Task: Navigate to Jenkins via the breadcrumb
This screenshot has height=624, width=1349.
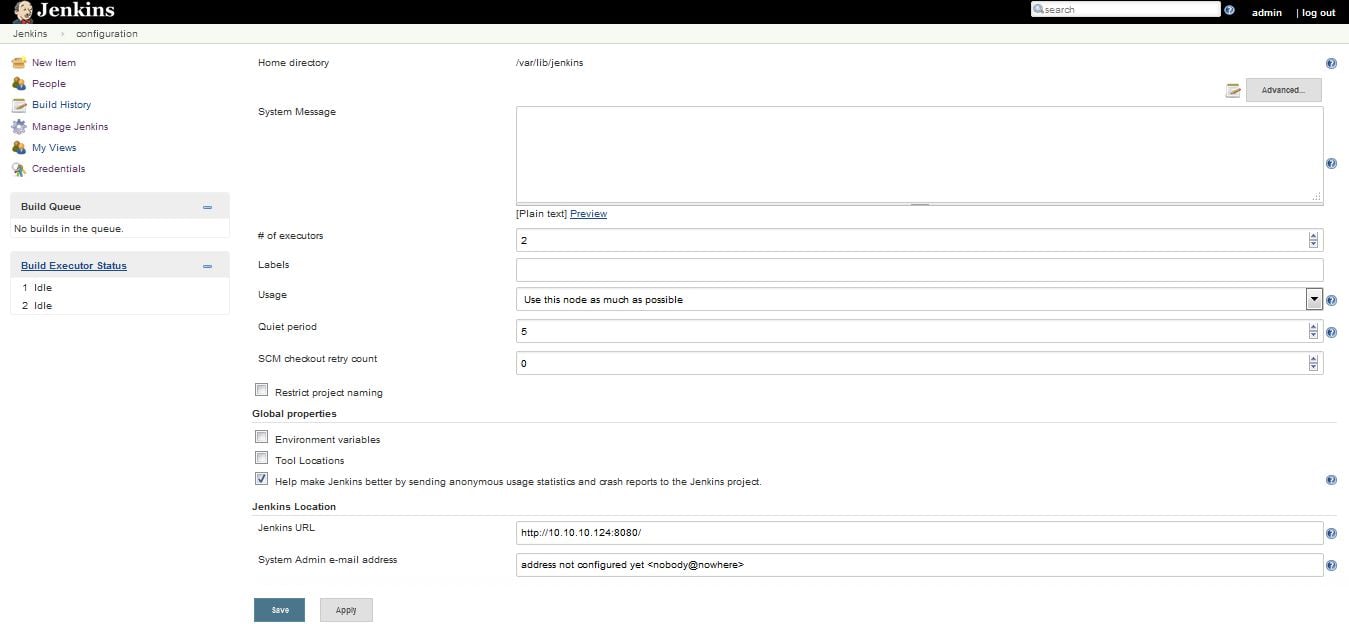Action: coord(29,33)
